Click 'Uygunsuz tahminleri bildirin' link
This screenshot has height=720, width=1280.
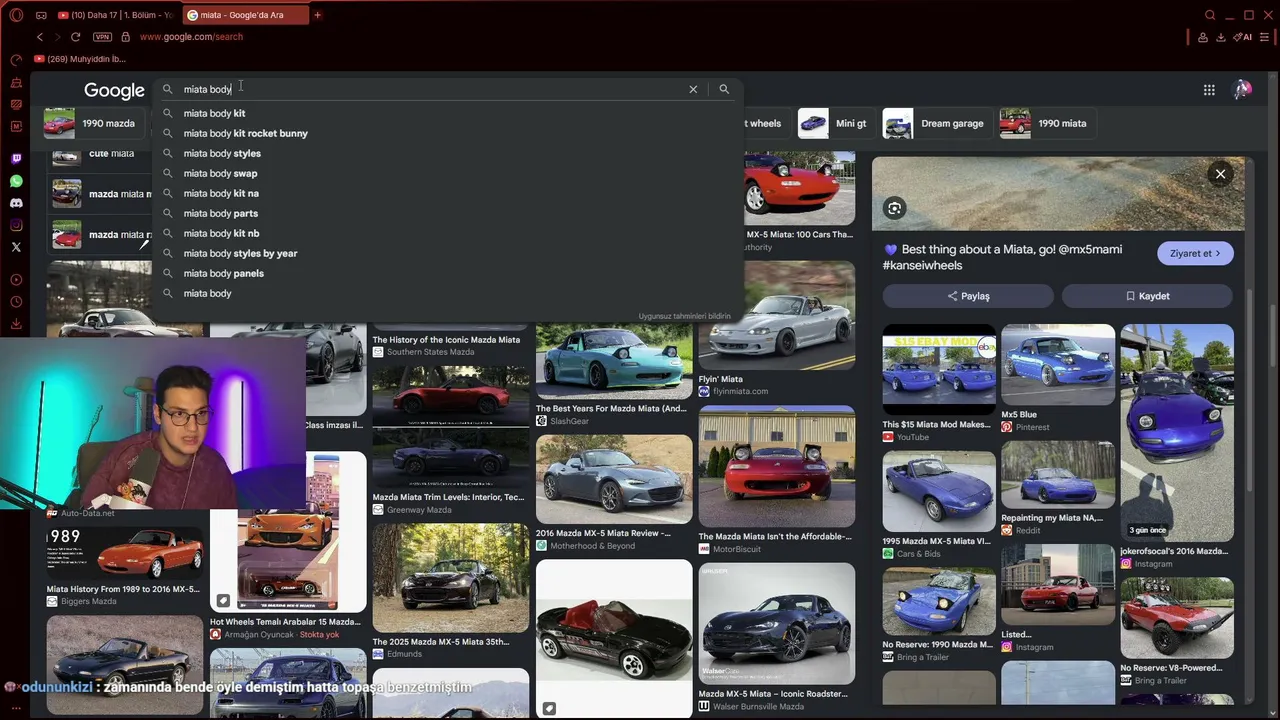[x=685, y=316]
